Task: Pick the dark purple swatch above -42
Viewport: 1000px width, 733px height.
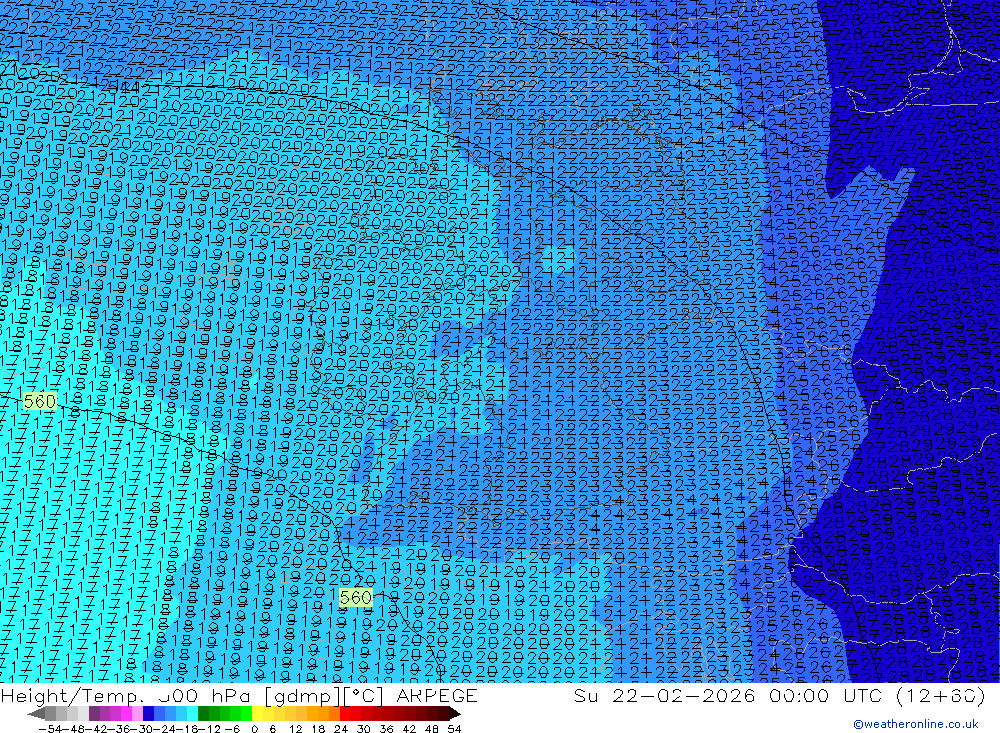Action: pyautogui.click(x=94, y=713)
